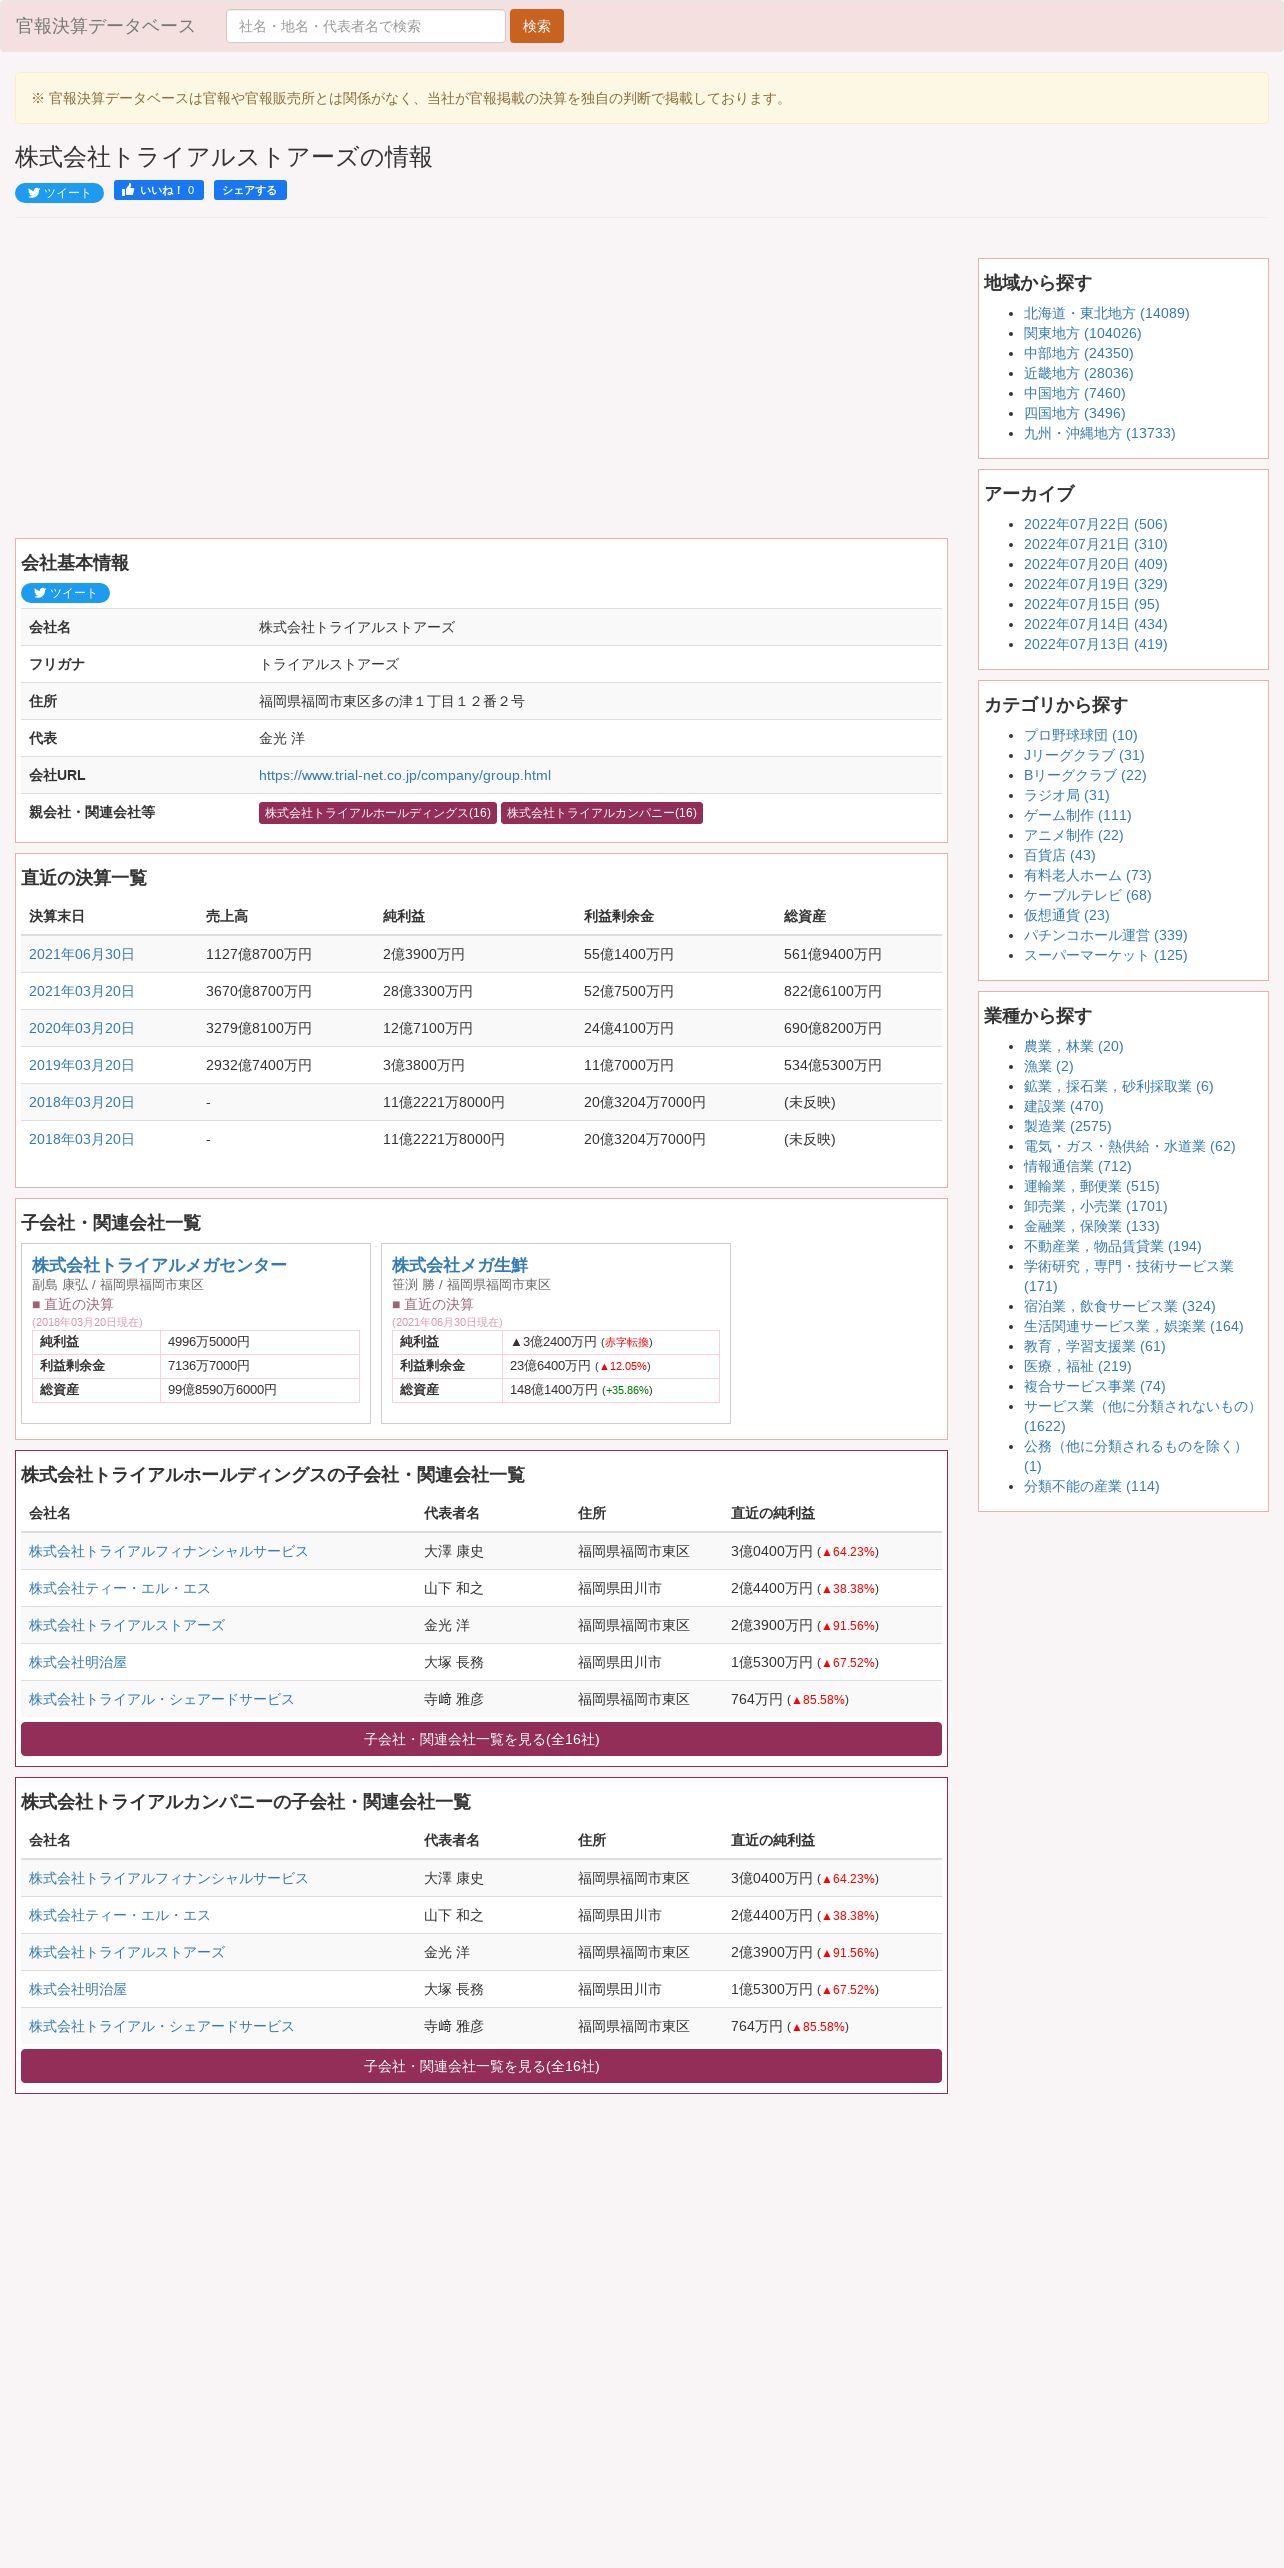Open 中国地方 (7460) region
Viewport: 1284px width, 2568px height.
pos(1074,393)
